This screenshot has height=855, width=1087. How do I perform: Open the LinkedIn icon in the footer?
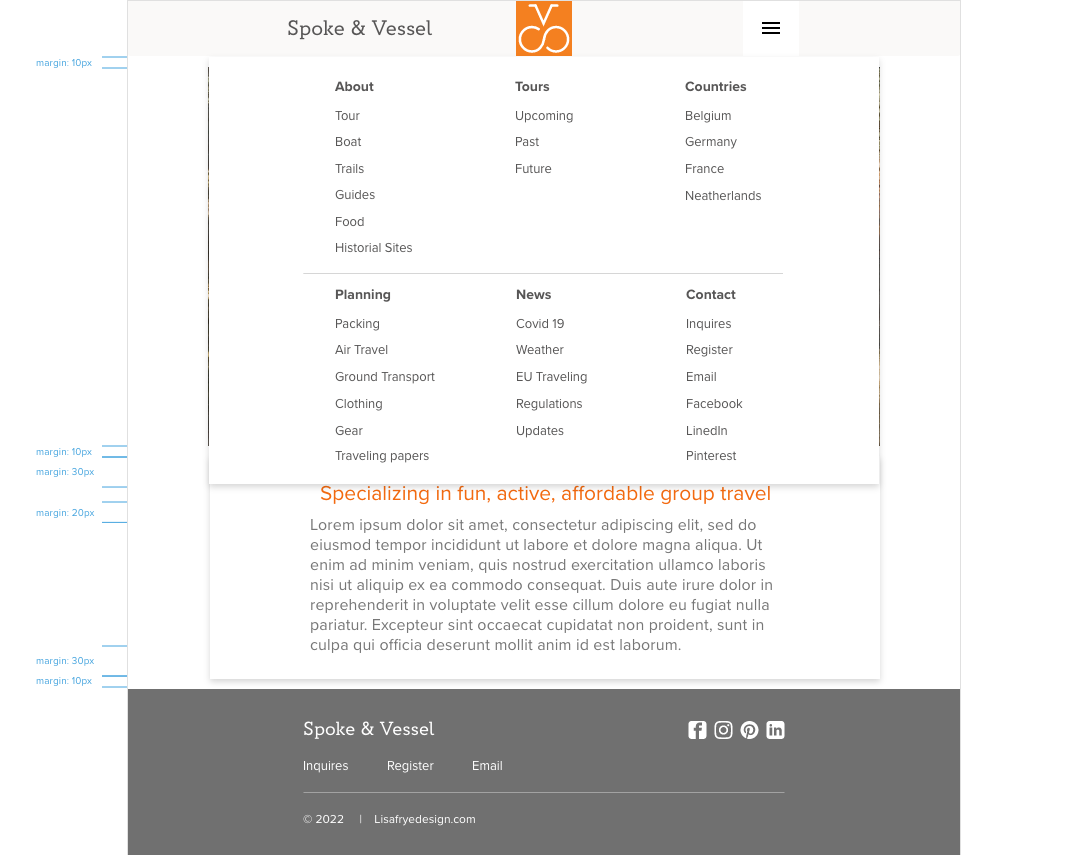point(775,730)
